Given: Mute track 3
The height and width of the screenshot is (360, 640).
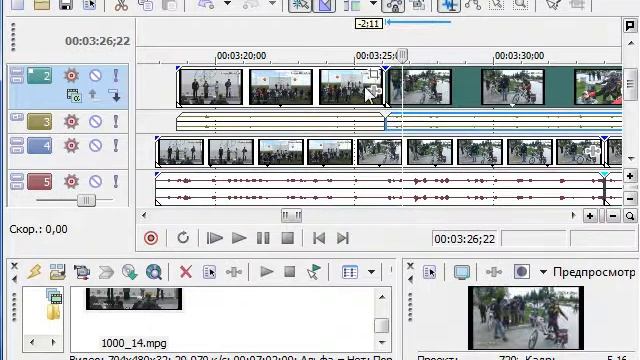Looking at the screenshot, I should tap(96, 122).
